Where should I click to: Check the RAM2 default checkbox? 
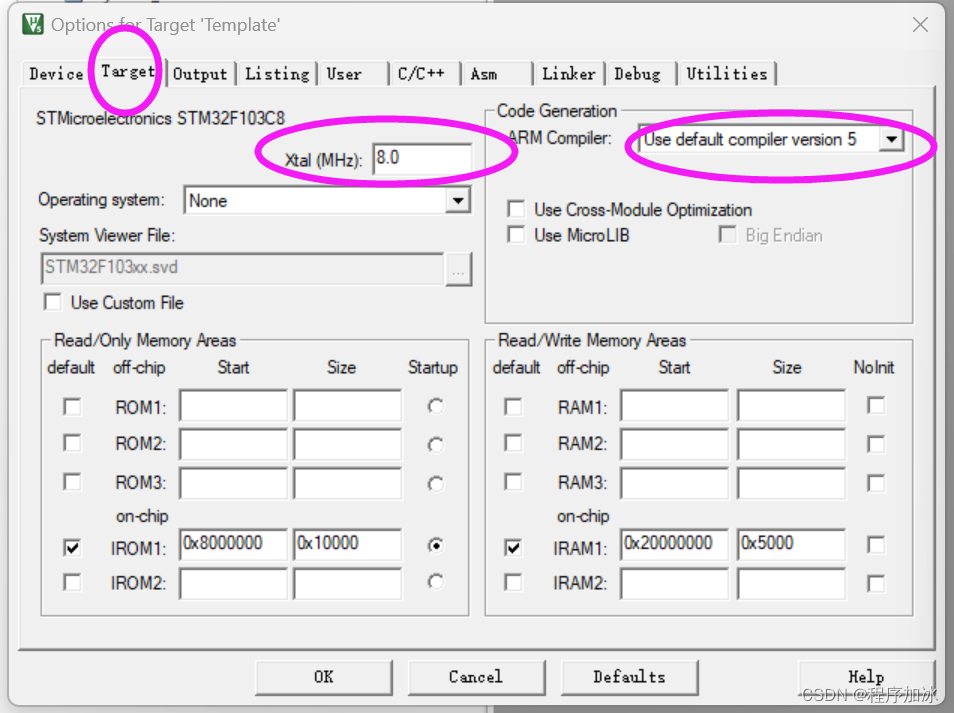[x=513, y=443]
